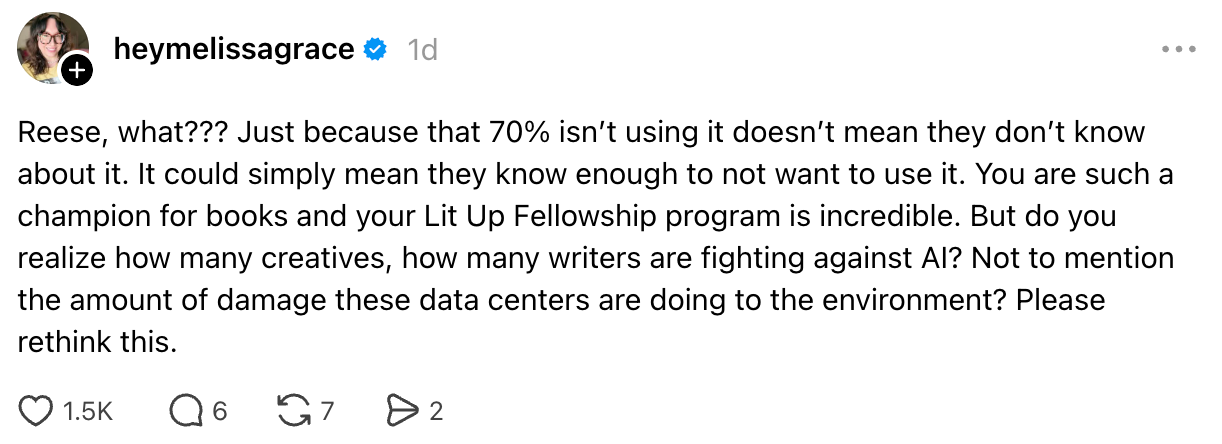Repost using the circular arrows icon
The height and width of the screenshot is (444, 1222).
point(291,410)
